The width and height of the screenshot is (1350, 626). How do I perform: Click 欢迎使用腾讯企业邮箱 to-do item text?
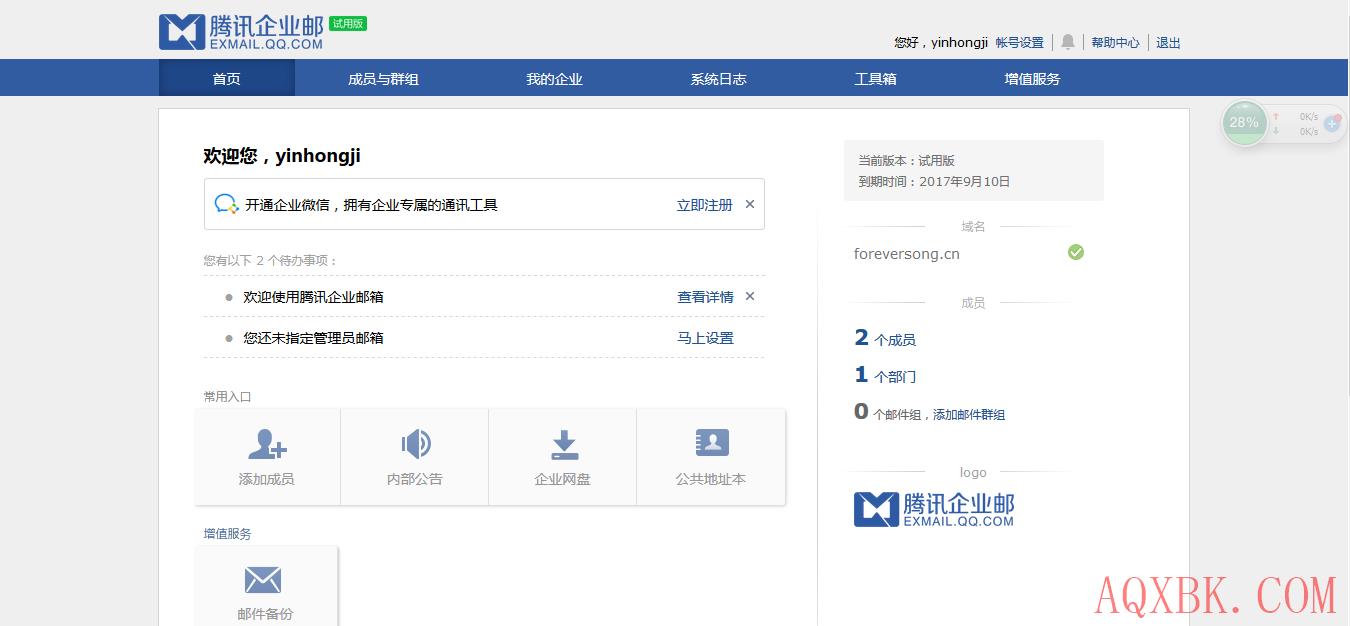coord(313,296)
